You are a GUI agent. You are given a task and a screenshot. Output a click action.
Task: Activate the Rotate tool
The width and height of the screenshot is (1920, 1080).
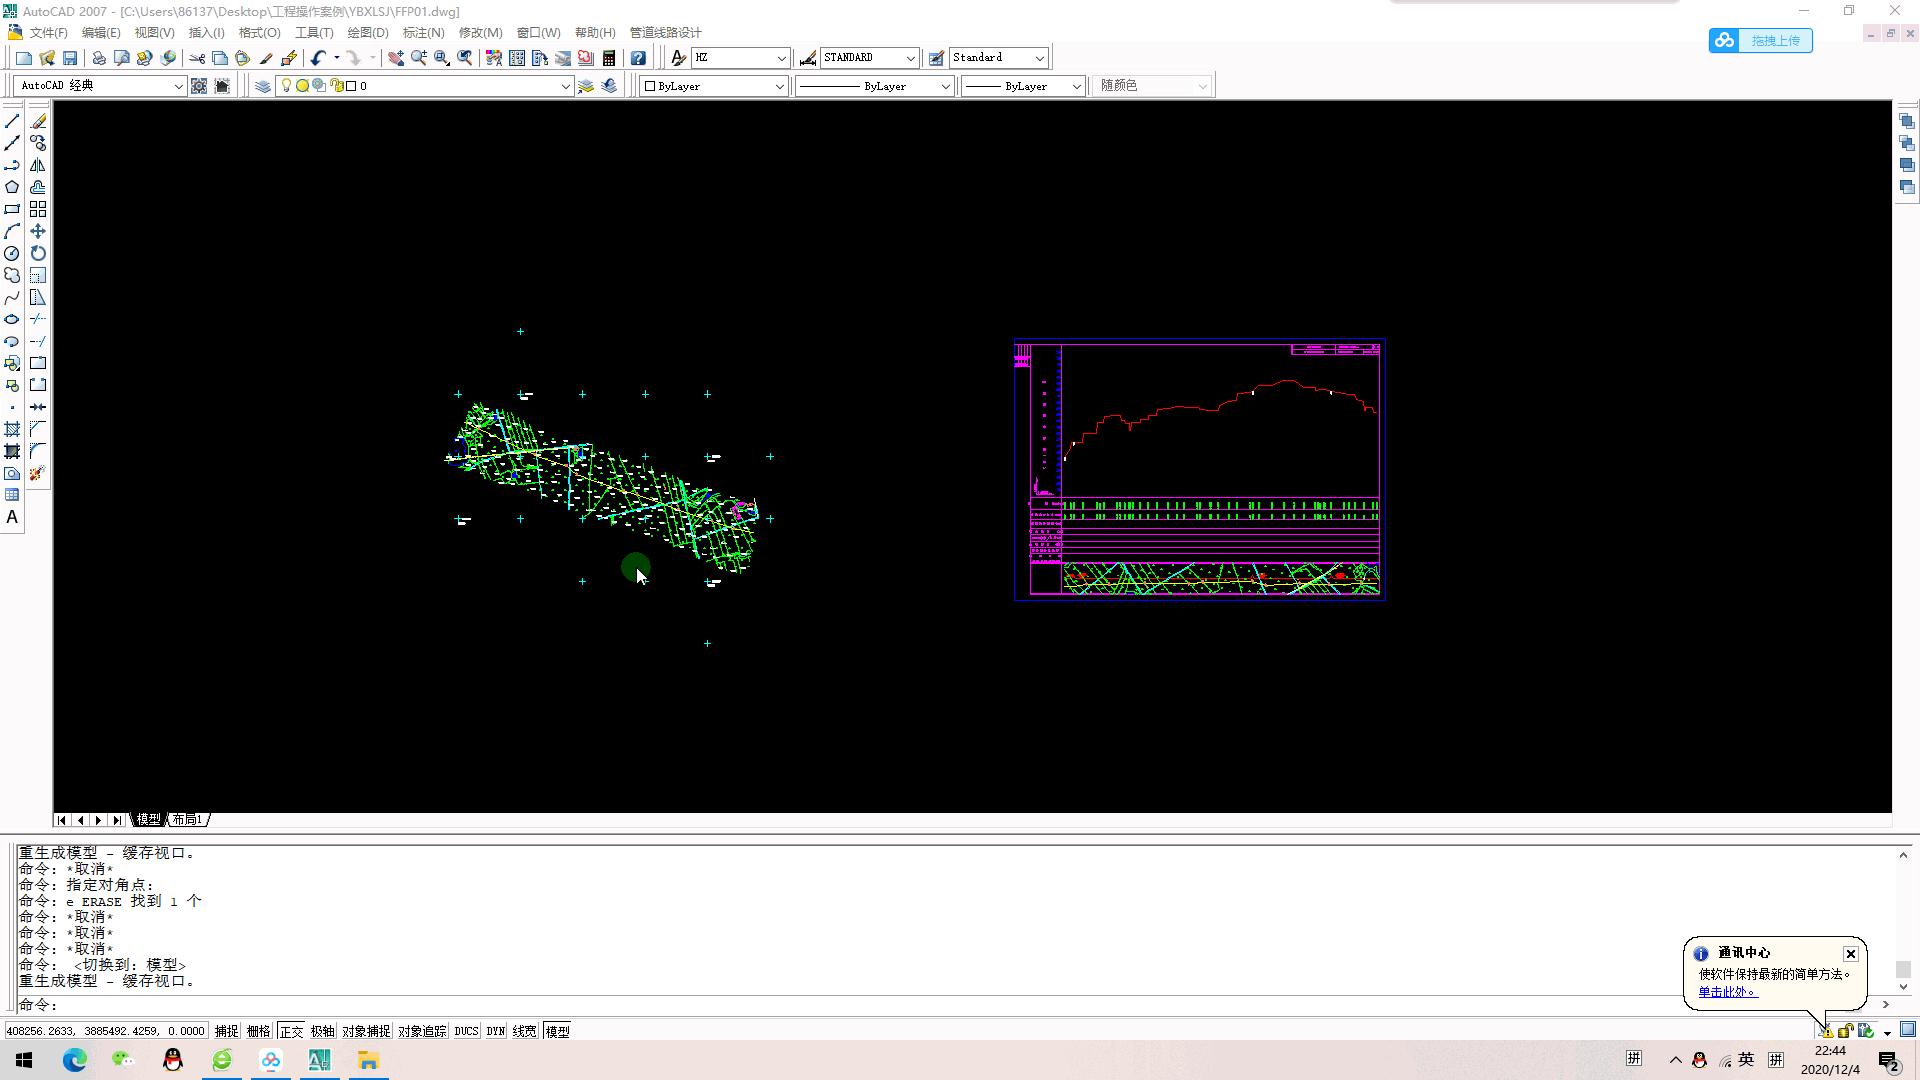pos(38,253)
